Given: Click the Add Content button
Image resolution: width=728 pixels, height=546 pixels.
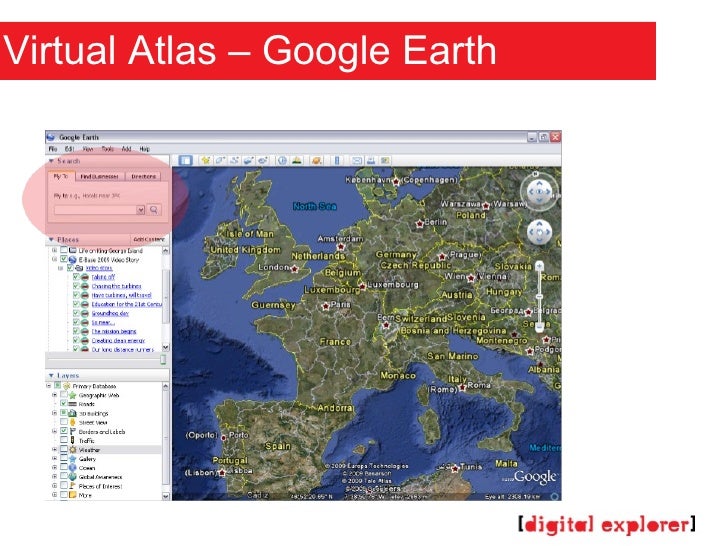Looking at the screenshot, I should coord(149,240).
